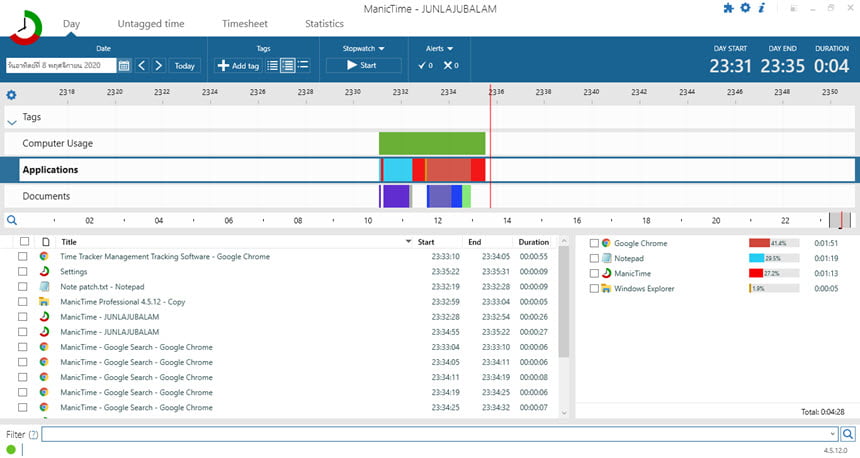The width and height of the screenshot is (860, 458).
Task: Click Notepad icon in summary panel
Action: (606, 258)
